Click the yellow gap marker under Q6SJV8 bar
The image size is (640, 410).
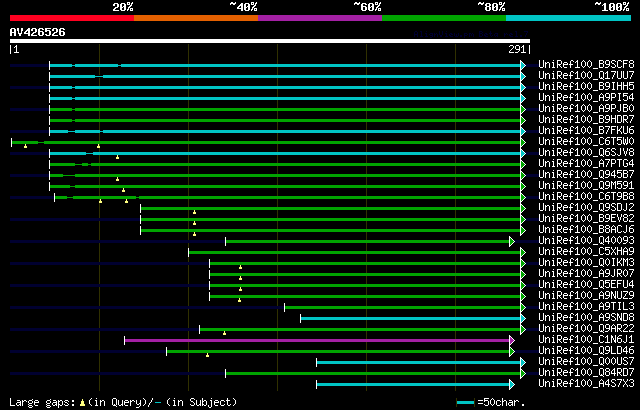point(118,157)
